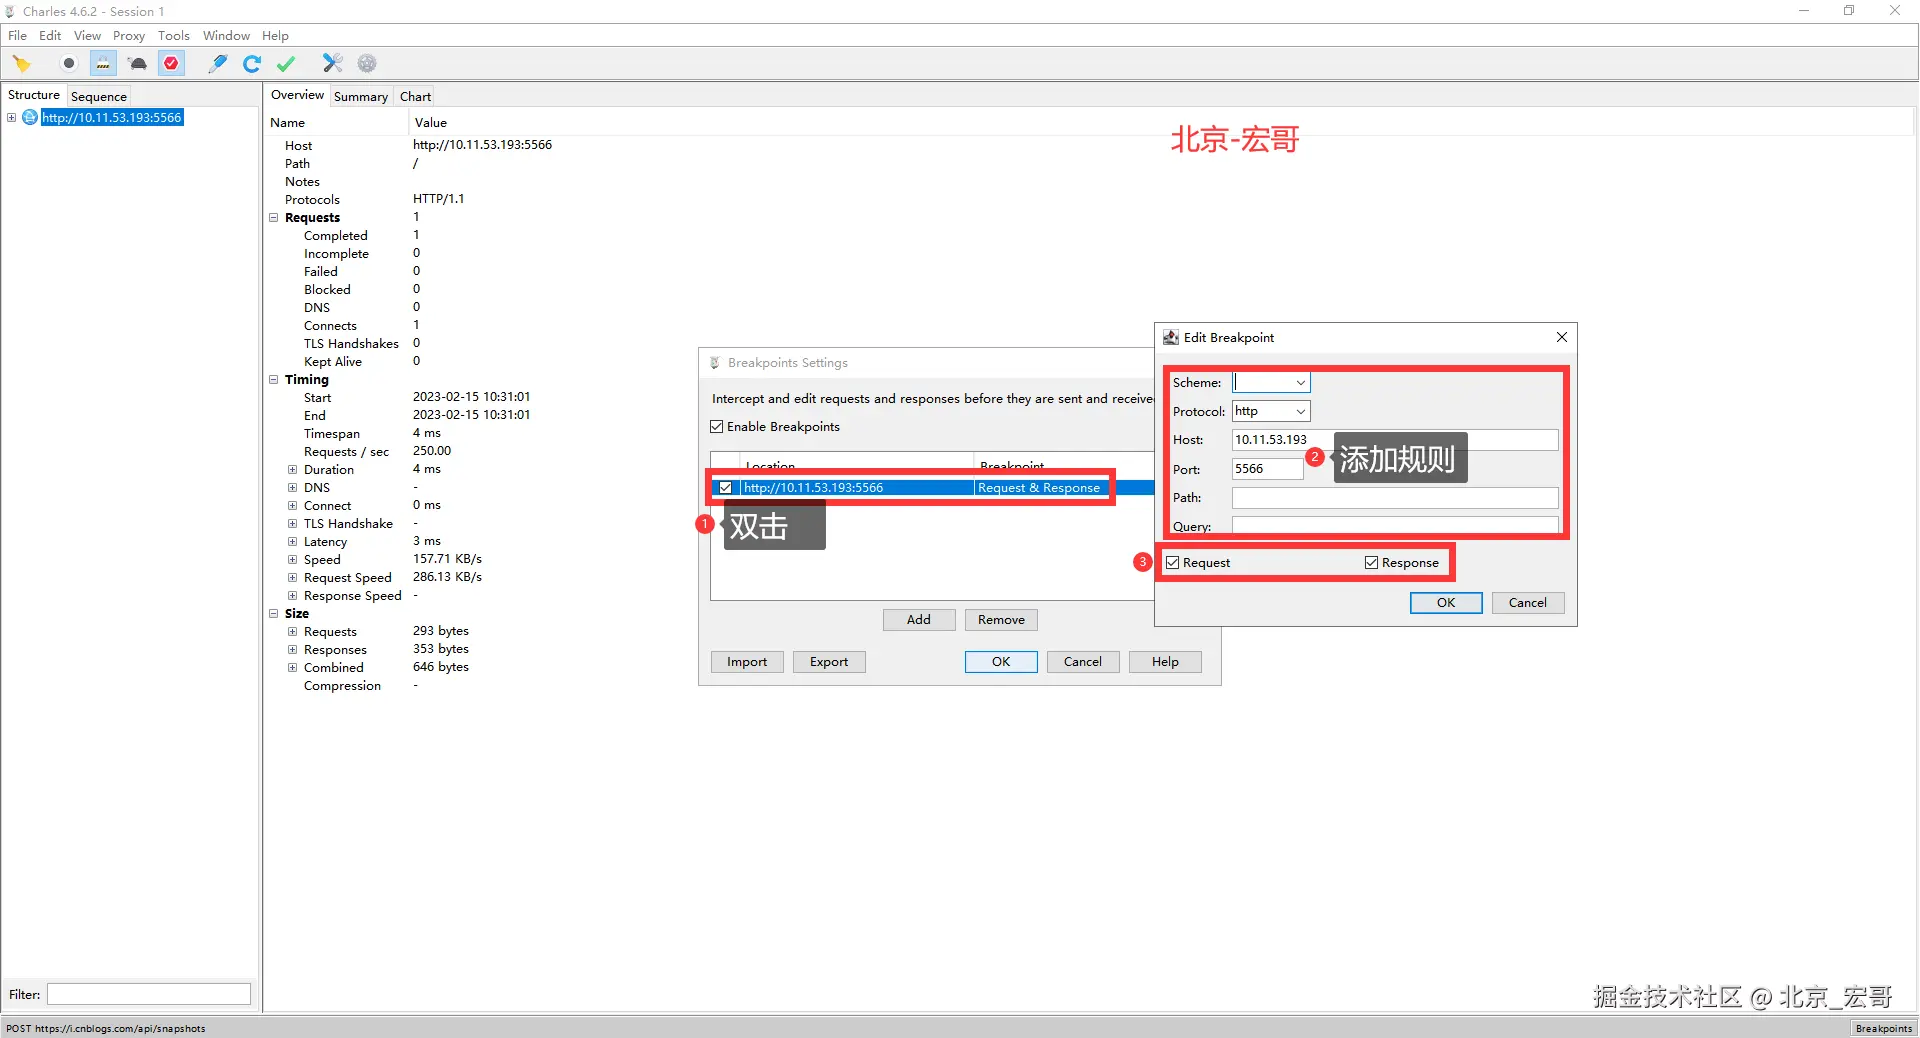Switch to the Summary tab
Image resolution: width=1920 pixels, height=1038 pixels.
[x=361, y=97]
